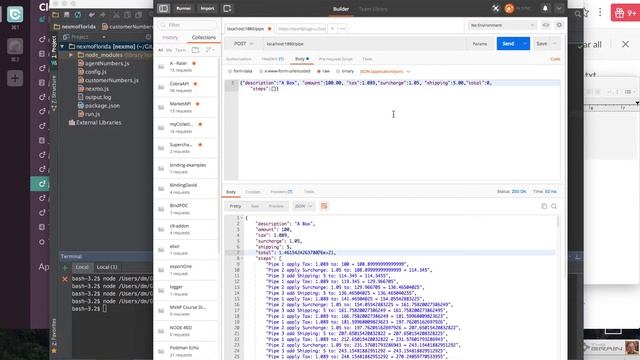Open request Headers tab
The height and width of the screenshot is (360, 640).
pyautogui.click(x=273, y=59)
